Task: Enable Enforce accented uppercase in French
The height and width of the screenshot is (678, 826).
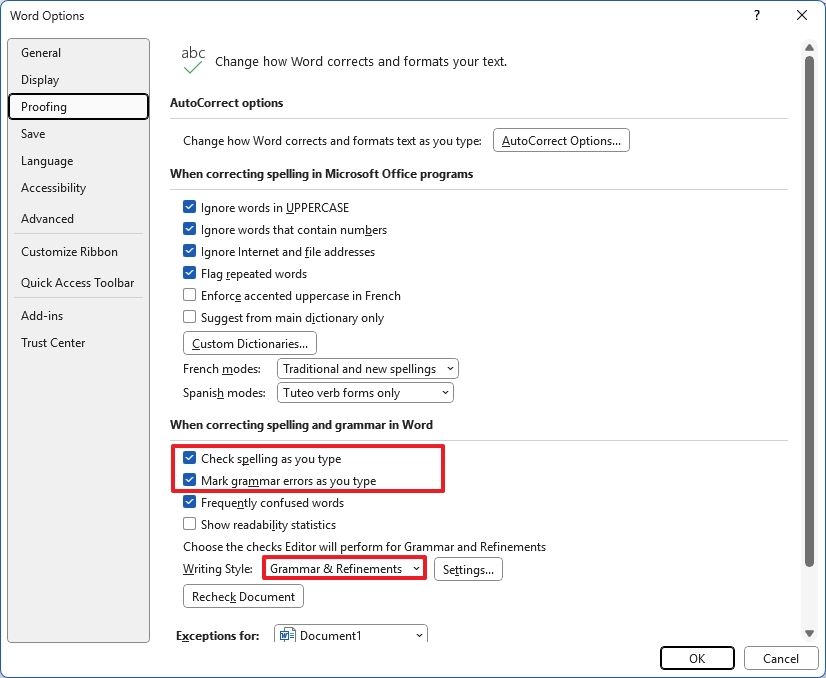Action: [x=190, y=295]
